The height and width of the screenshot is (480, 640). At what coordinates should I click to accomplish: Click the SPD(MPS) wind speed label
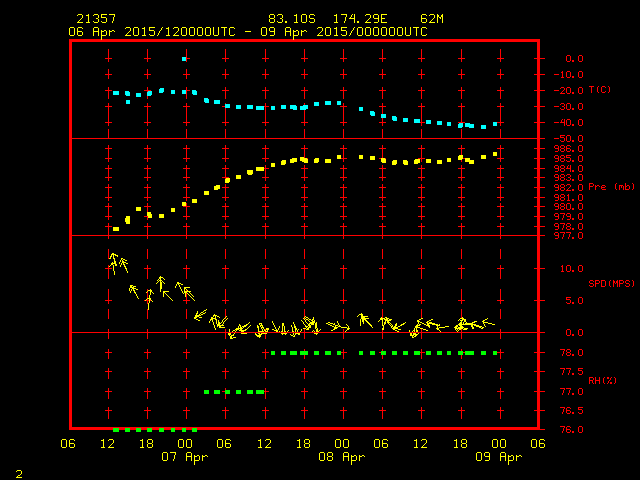pyautogui.click(x=611, y=283)
